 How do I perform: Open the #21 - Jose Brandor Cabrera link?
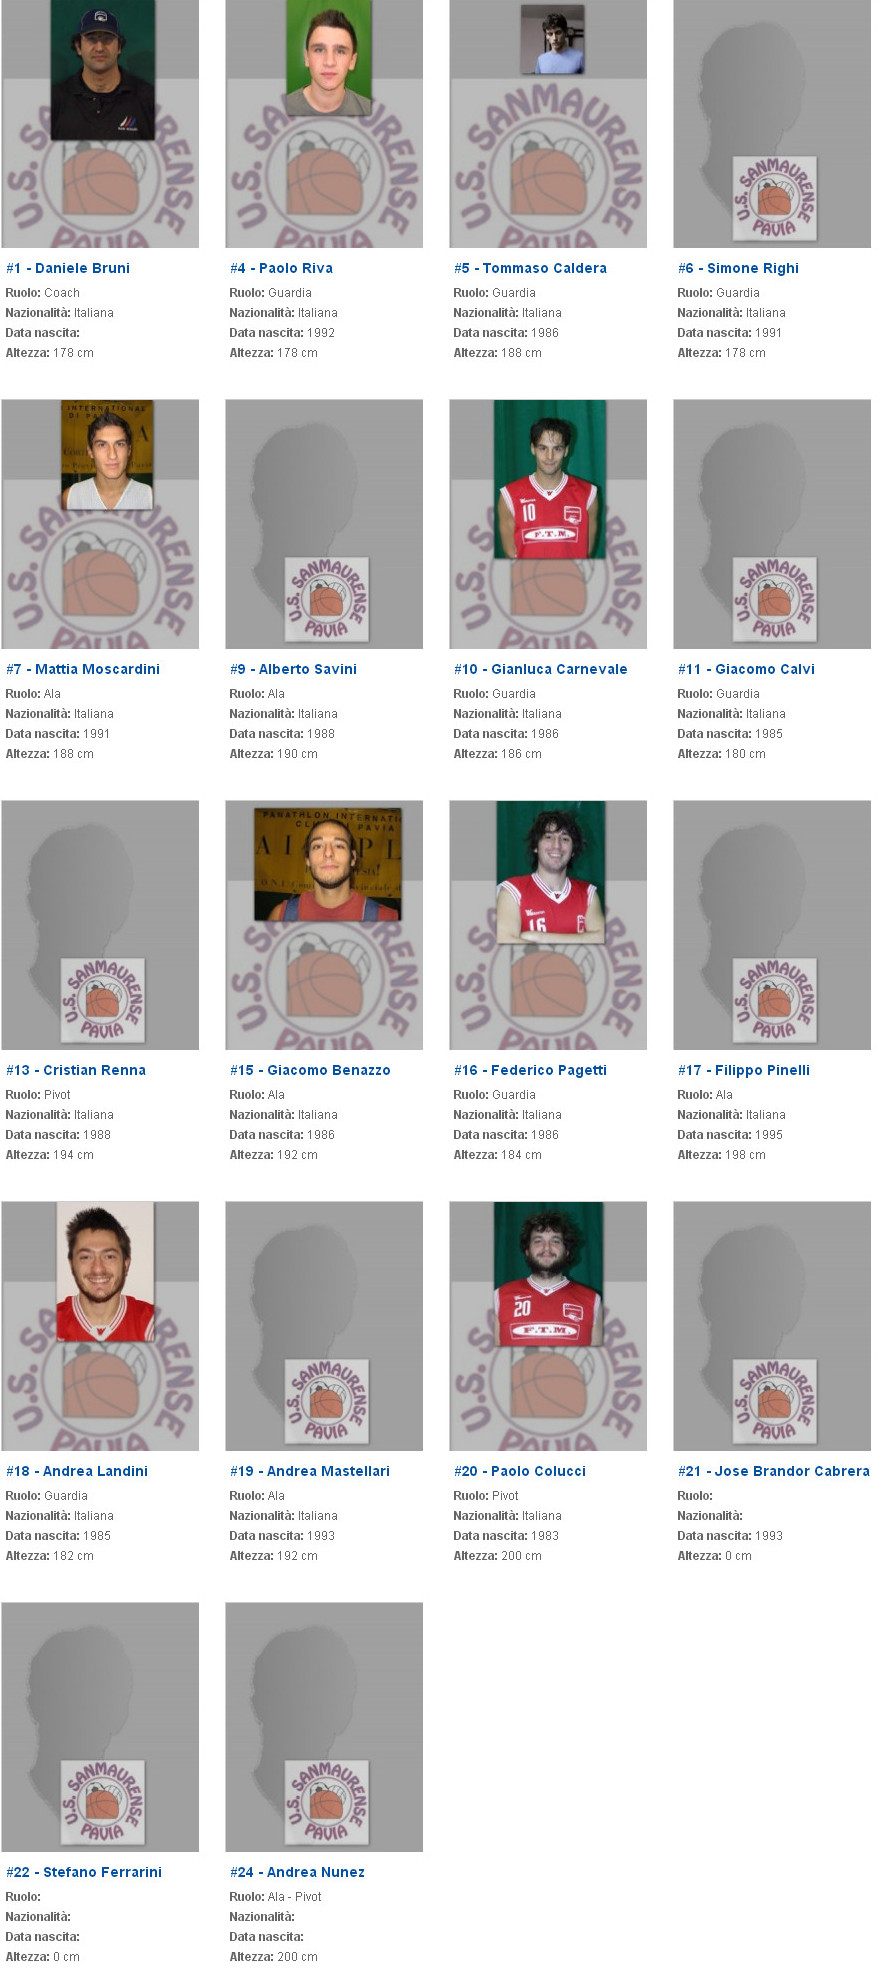tap(774, 1471)
